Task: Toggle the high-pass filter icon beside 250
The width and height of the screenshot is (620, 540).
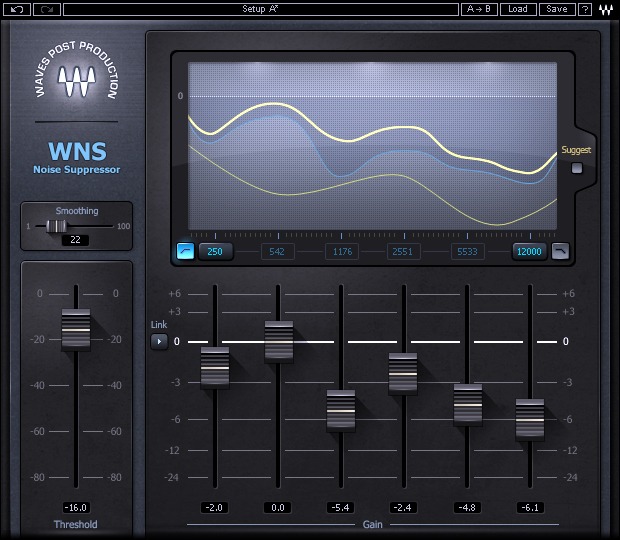Action: click(x=185, y=251)
